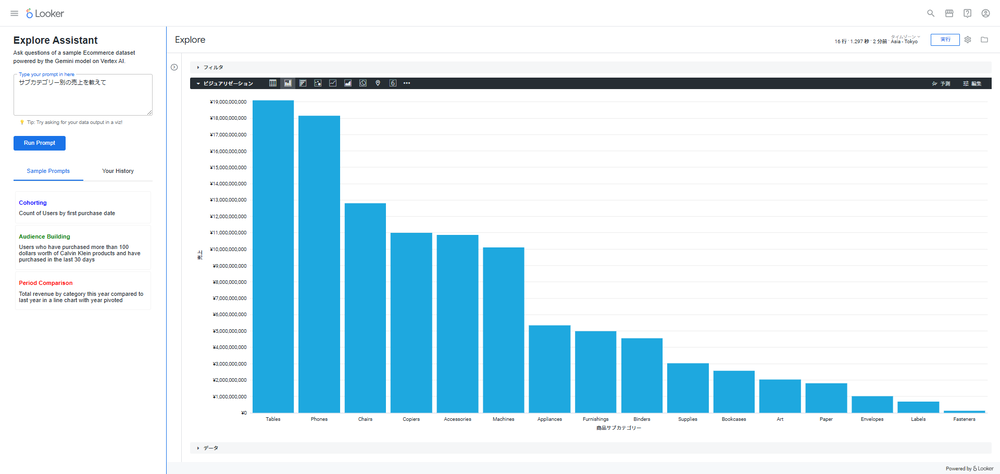This screenshot has height=474, width=1000.
Task: Click the ¥19,000,000,000 axis value
Action: 228,101
